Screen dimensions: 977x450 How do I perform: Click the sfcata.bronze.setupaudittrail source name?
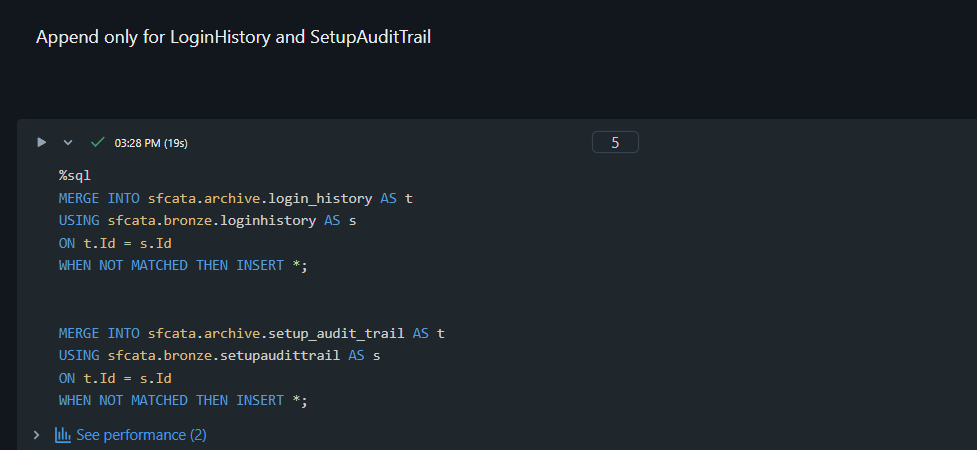click(224, 355)
